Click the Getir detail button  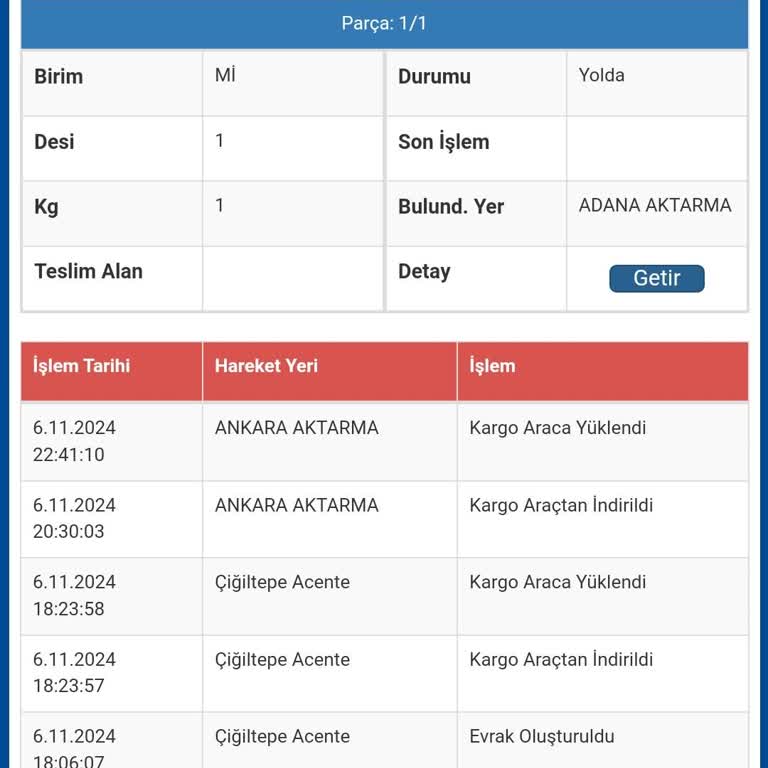coord(656,278)
